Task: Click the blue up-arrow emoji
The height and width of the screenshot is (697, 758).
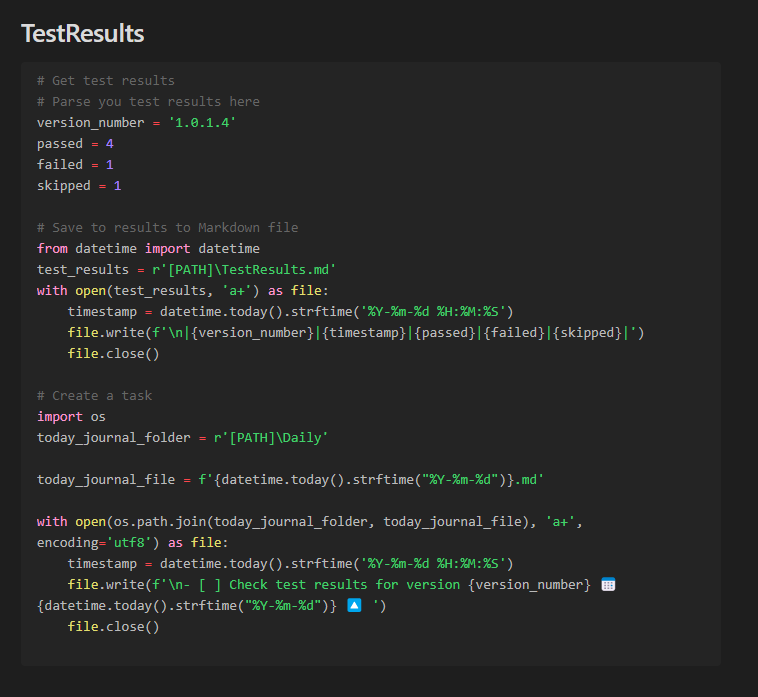Action: tap(354, 605)
